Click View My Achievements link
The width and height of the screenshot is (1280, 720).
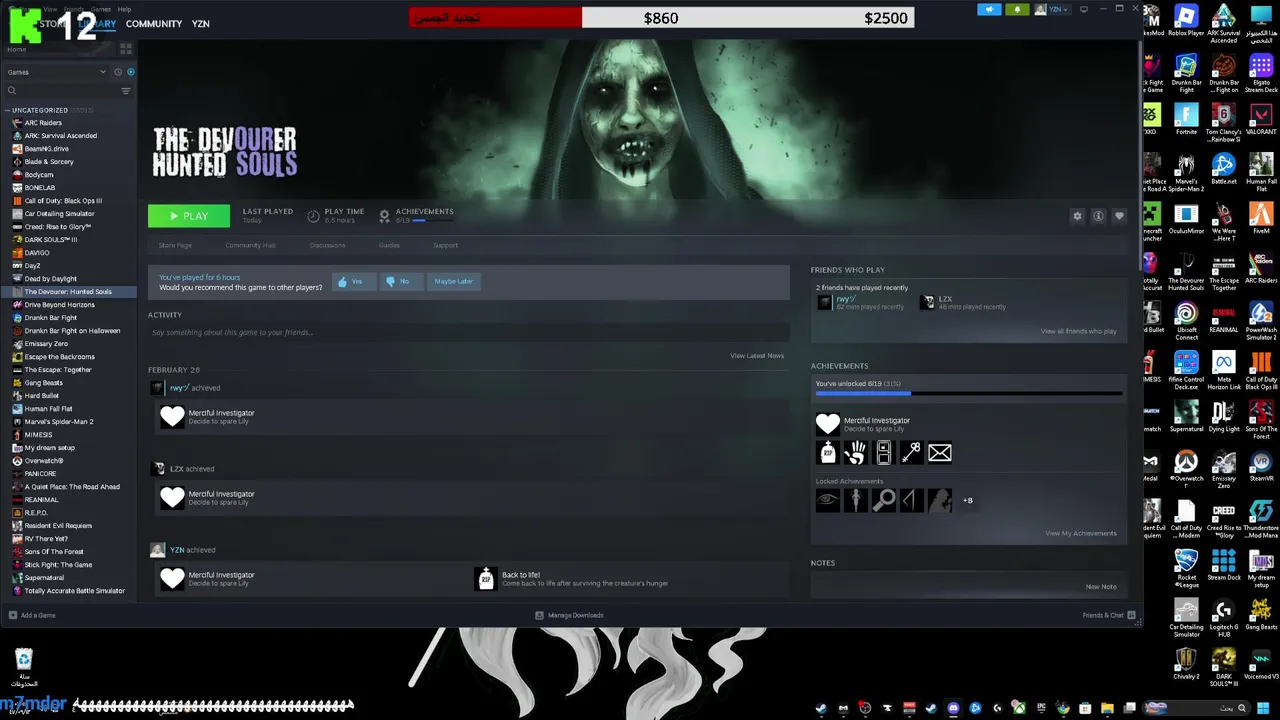click(1080, 533)
